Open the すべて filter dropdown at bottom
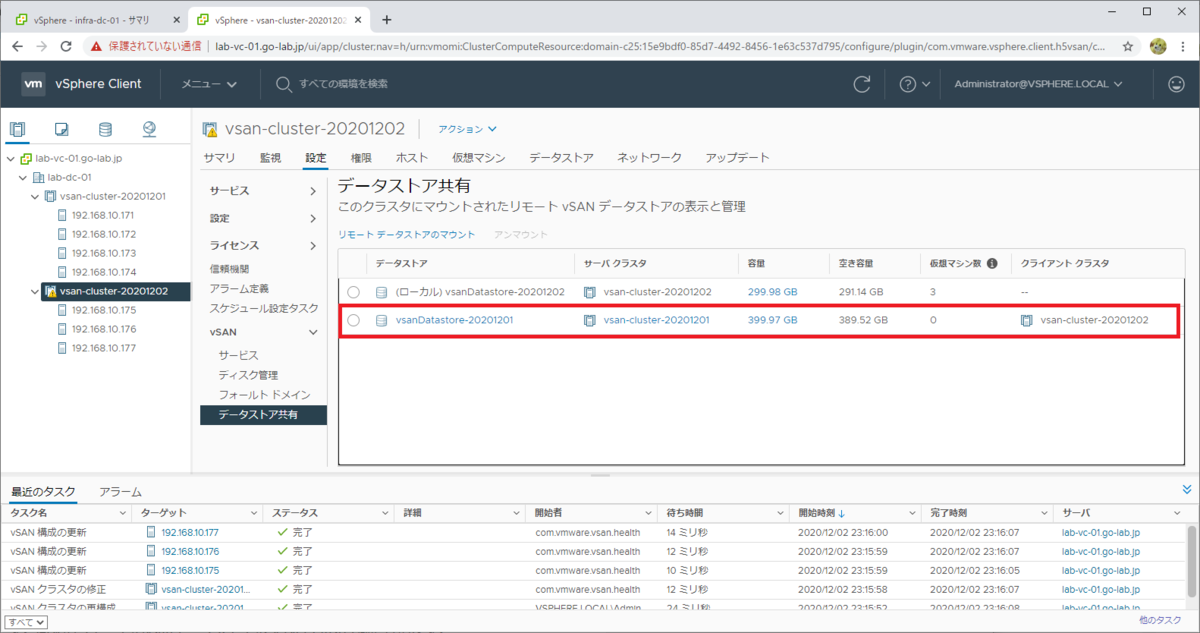Screen dimensions: 1200x633 (x=26, y=622)
